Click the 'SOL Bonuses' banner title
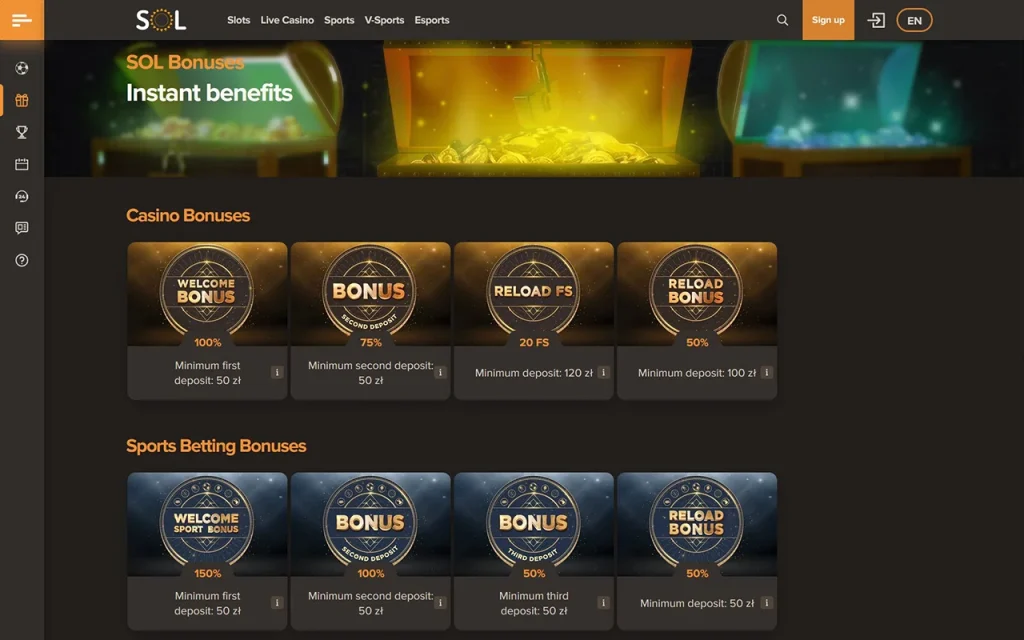The width and height of the screenshot is (1024, 640). pyautogui.click(x=185, y=62)
